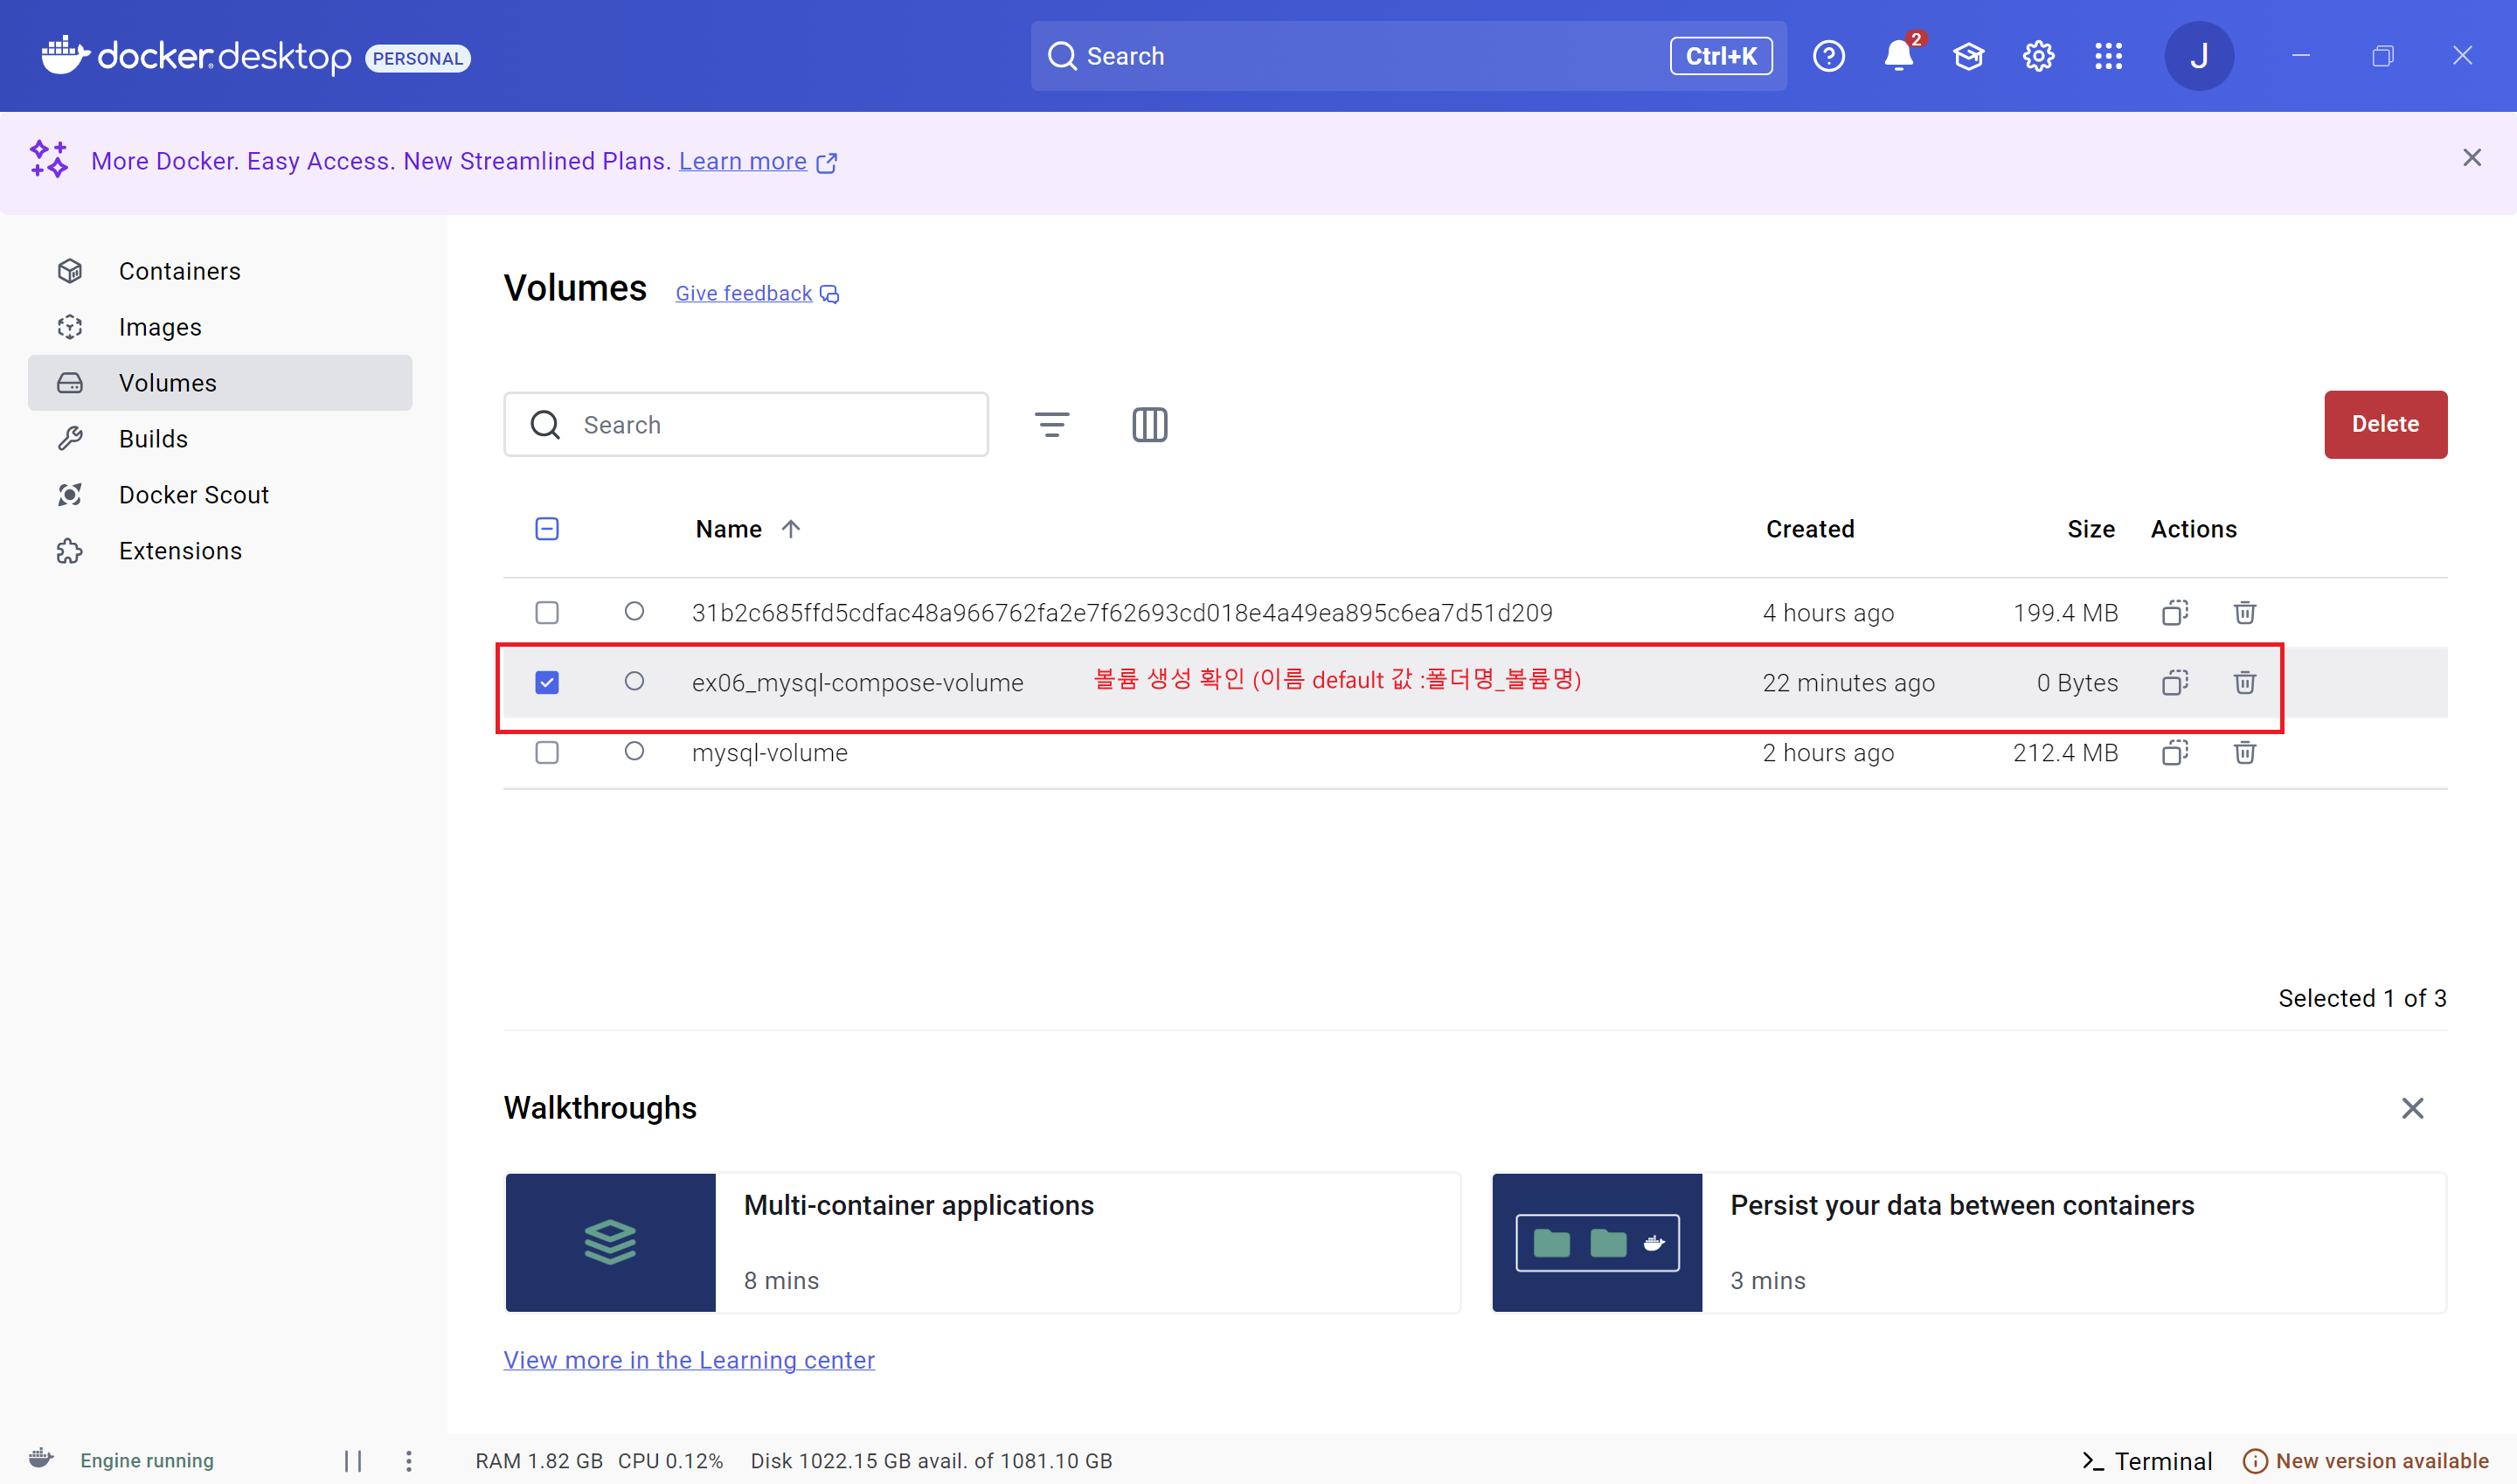Viewport: 2517px width, 1484px height.
Task: Check the mysql-volume row checkbox
Action: [547, 752]
